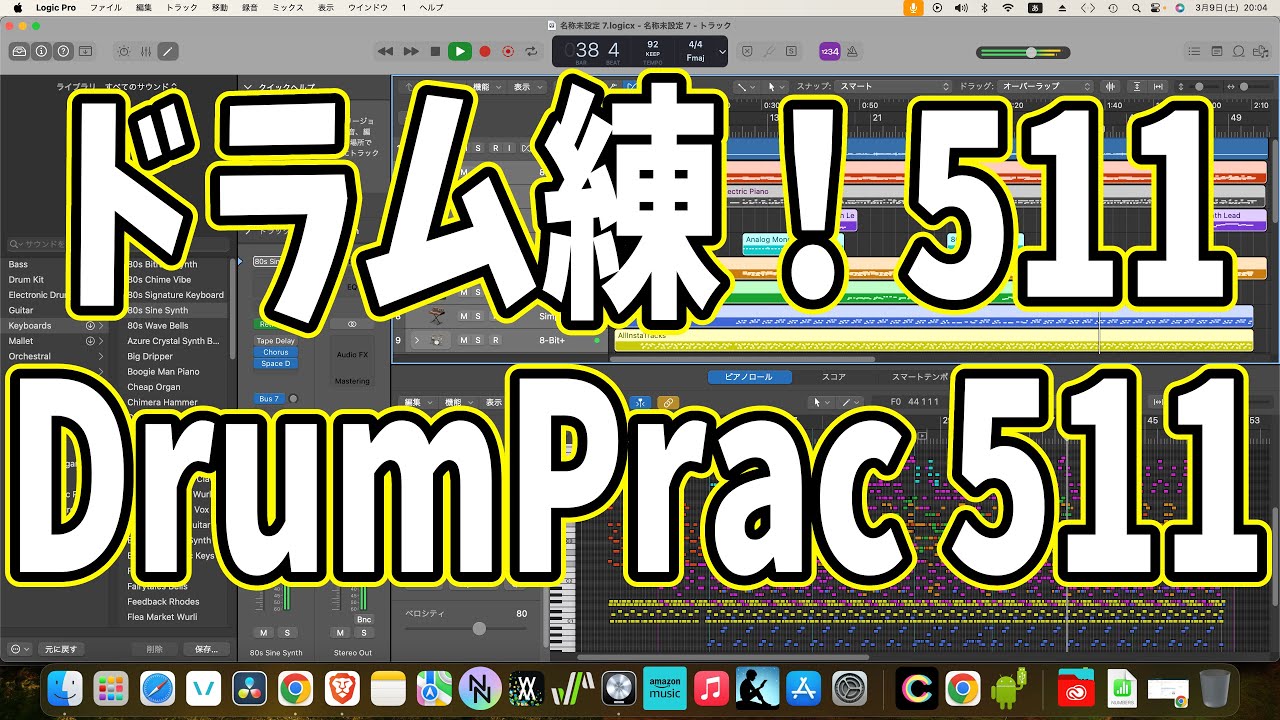Image resolution: width=1280 pixels, height=720 pixels.
Task: Click the 保存... button in library
Action: pos(207,649)
